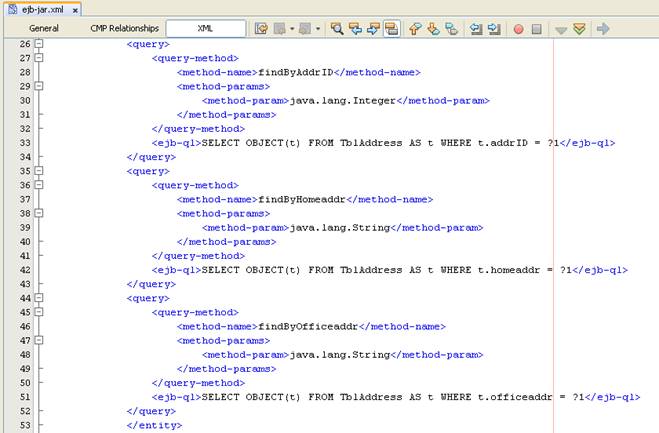Jump to the next bookmark
Image resolution: width=659 pixels, height=433 pixels.
coord(433,29)
